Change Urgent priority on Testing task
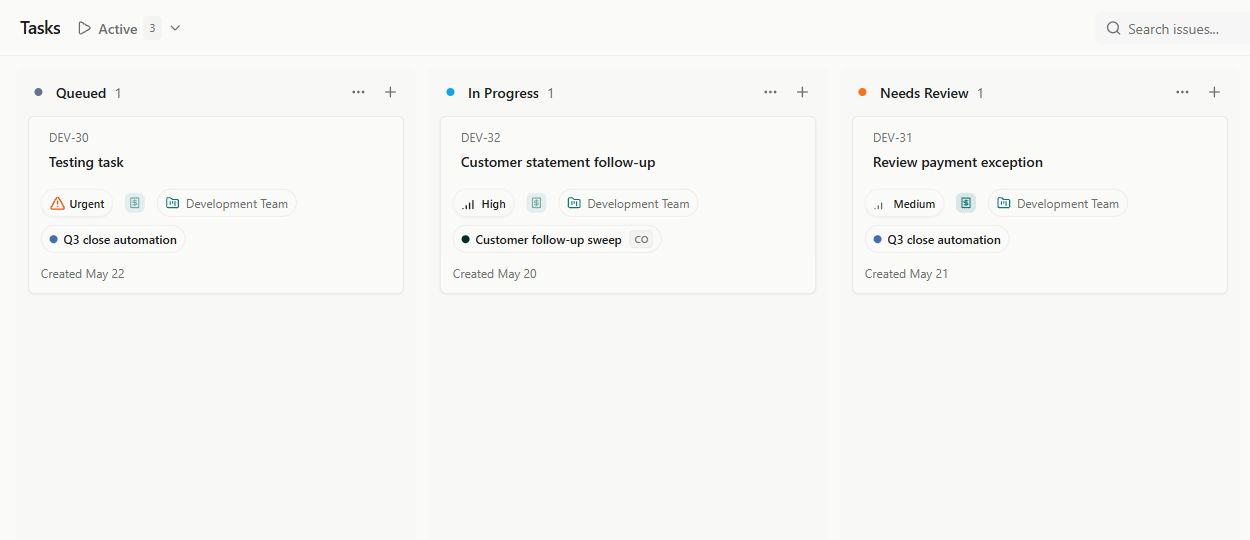Screen dimensions: 1250x540 77,204
